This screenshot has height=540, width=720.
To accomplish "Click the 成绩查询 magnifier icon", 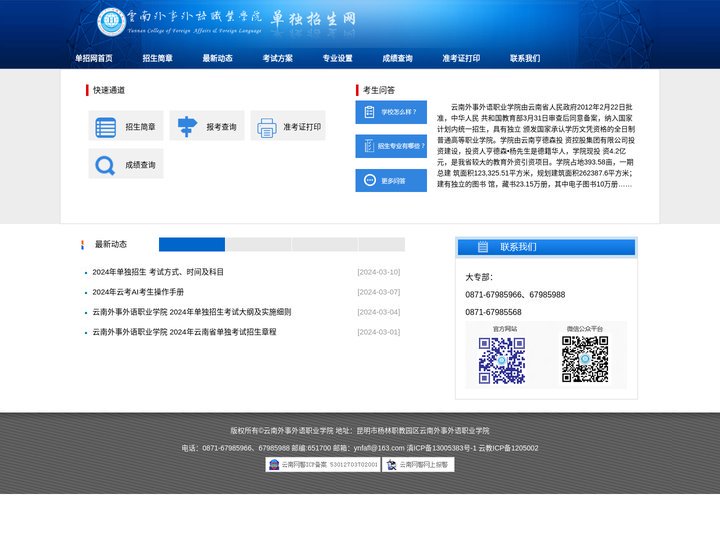I will point(105,166).
